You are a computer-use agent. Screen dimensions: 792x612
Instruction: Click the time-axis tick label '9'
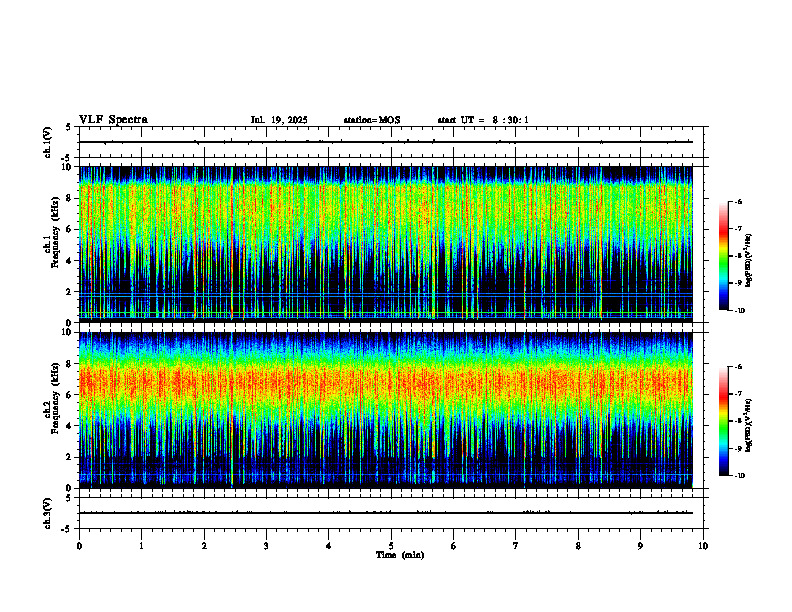click(x=640, y=546)
